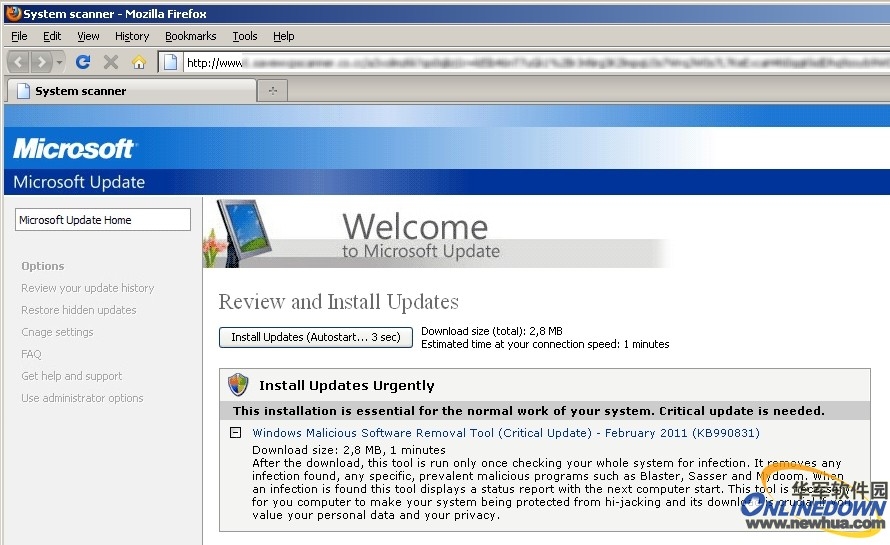The image size is (890, 545).
Task: Click the Firefox back arrow button
Action: [18, 61]
